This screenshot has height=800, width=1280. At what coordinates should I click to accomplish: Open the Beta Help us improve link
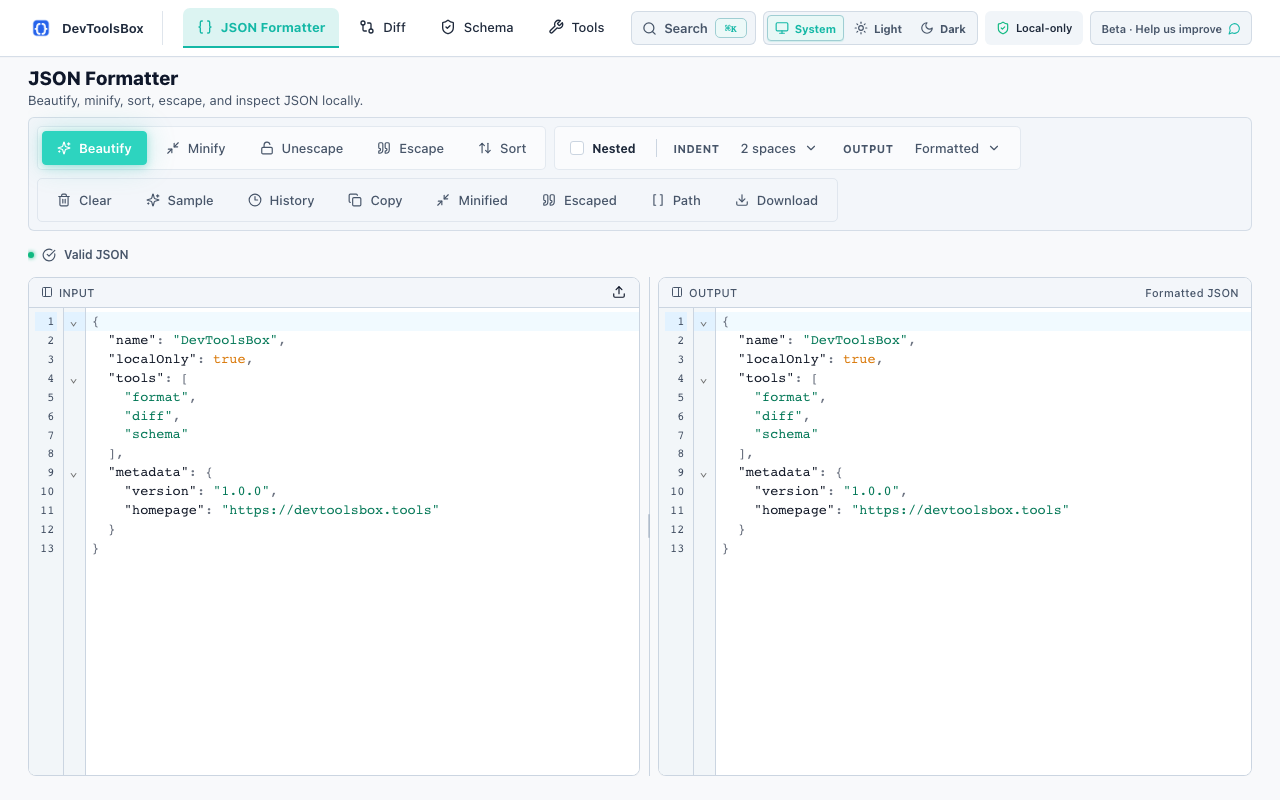coord(1171,28)
